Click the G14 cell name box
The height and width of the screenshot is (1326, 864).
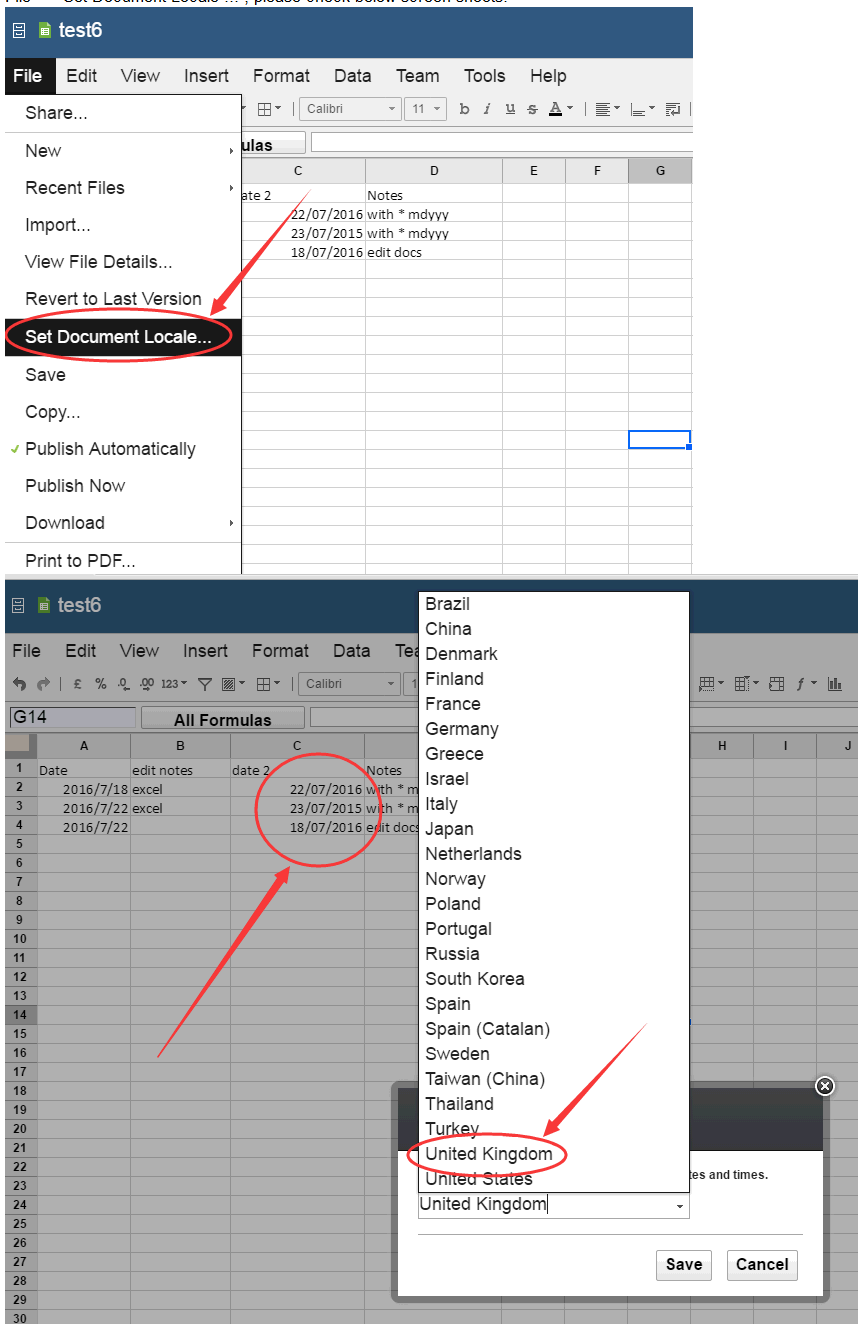point(71,717)
